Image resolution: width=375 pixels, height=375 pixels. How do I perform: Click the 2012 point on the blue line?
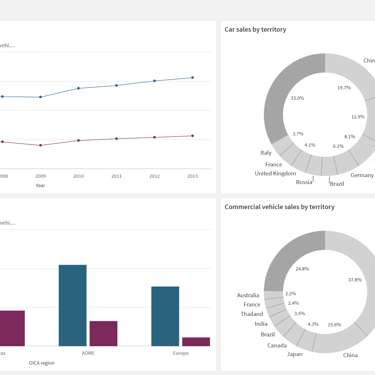coord(154,81)
